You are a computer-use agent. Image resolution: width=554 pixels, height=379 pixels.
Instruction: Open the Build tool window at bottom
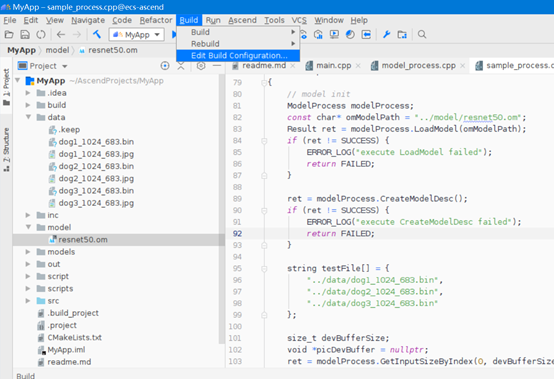pos(25,376)
